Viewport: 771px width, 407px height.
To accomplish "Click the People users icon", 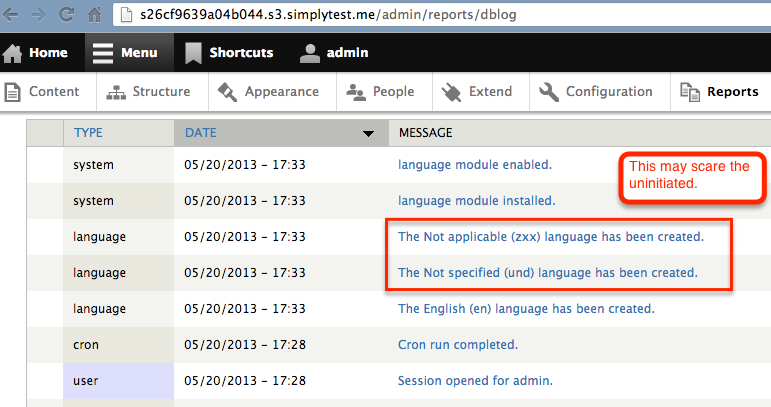I will pos(356,92).
